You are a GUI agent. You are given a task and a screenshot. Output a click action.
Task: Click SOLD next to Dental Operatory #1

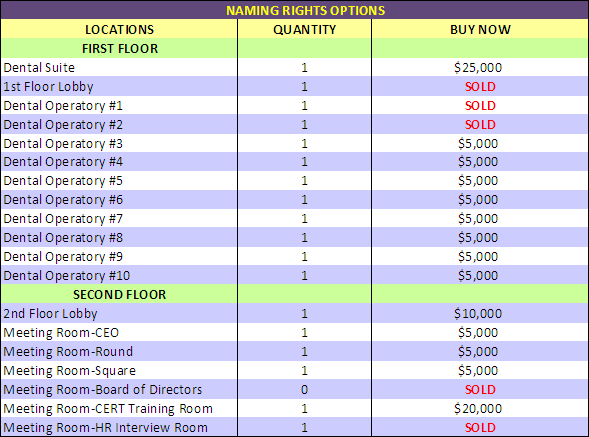pos(480,106)
